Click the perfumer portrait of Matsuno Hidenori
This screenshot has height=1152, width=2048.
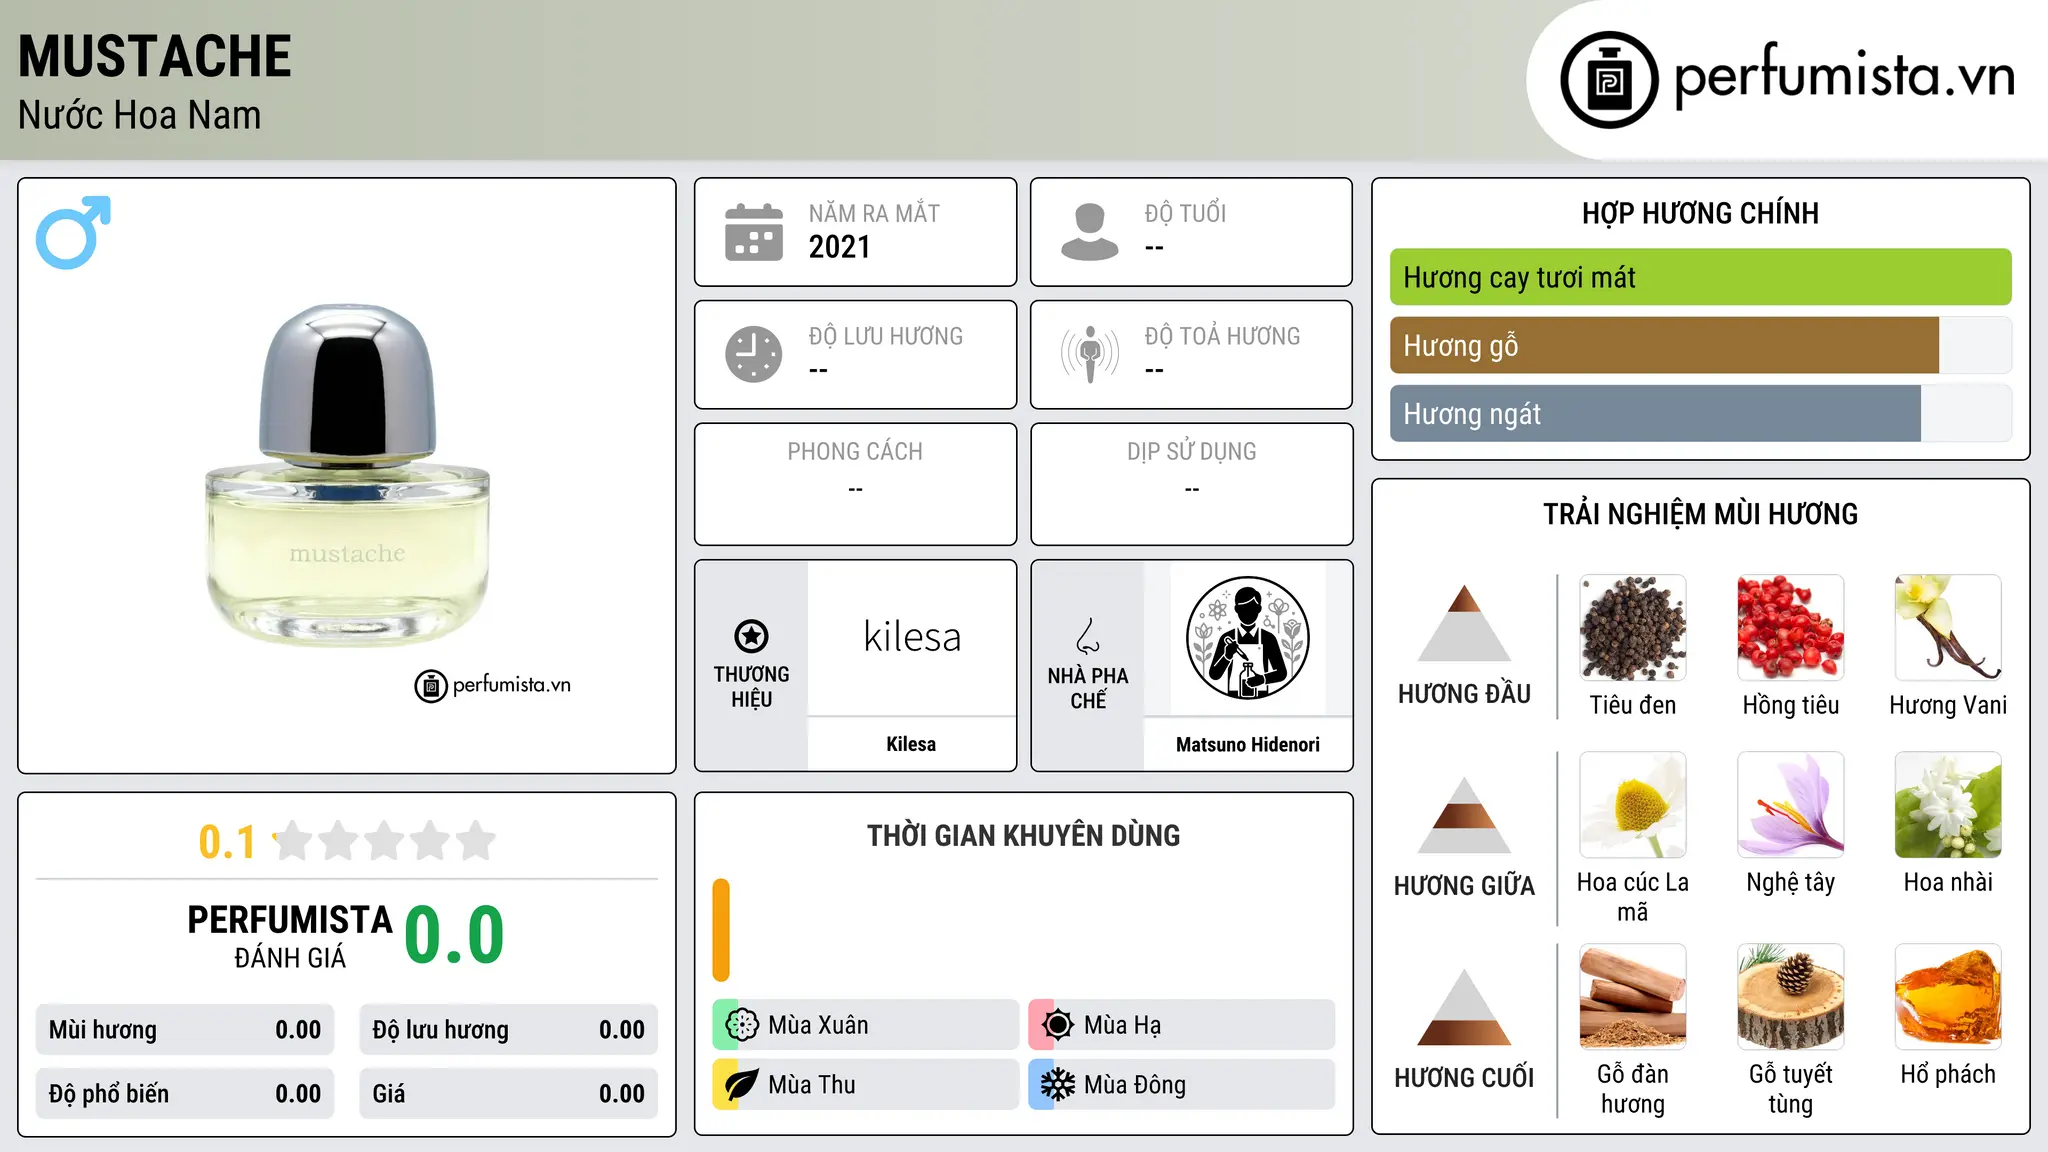1248,638
